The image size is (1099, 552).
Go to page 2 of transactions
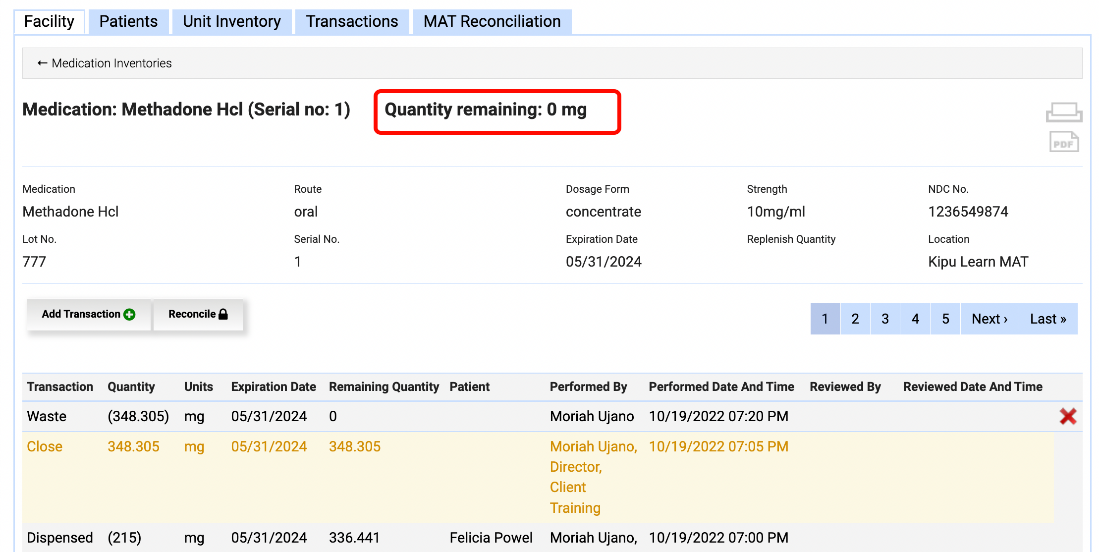[x=855, y=319]
